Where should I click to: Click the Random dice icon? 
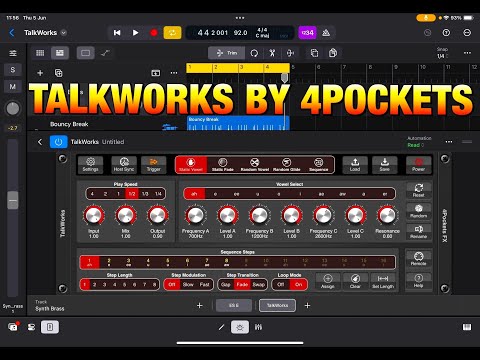(x=419, y=211)
